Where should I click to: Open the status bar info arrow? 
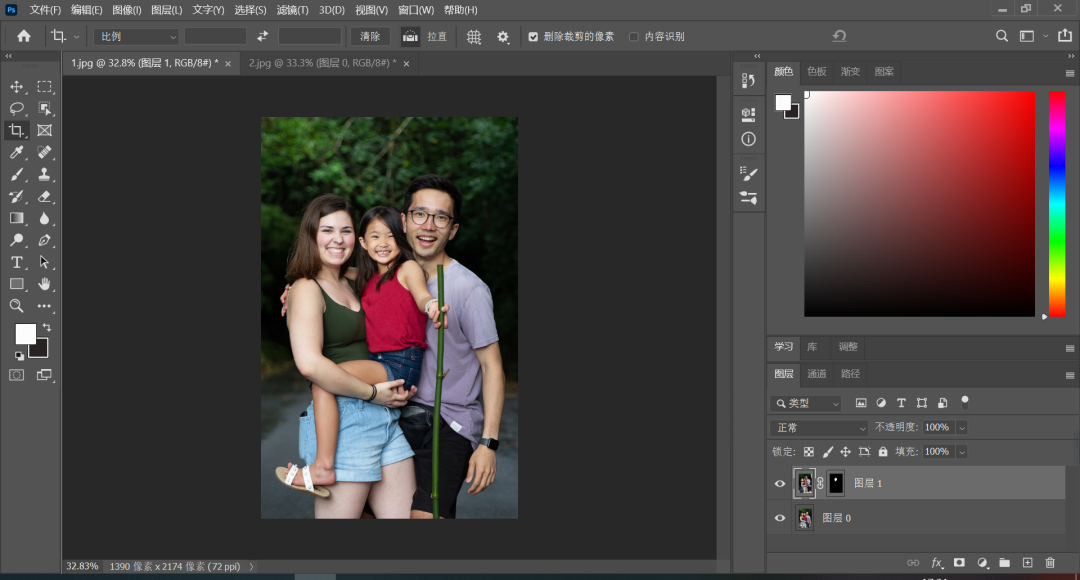coord(251,567)
